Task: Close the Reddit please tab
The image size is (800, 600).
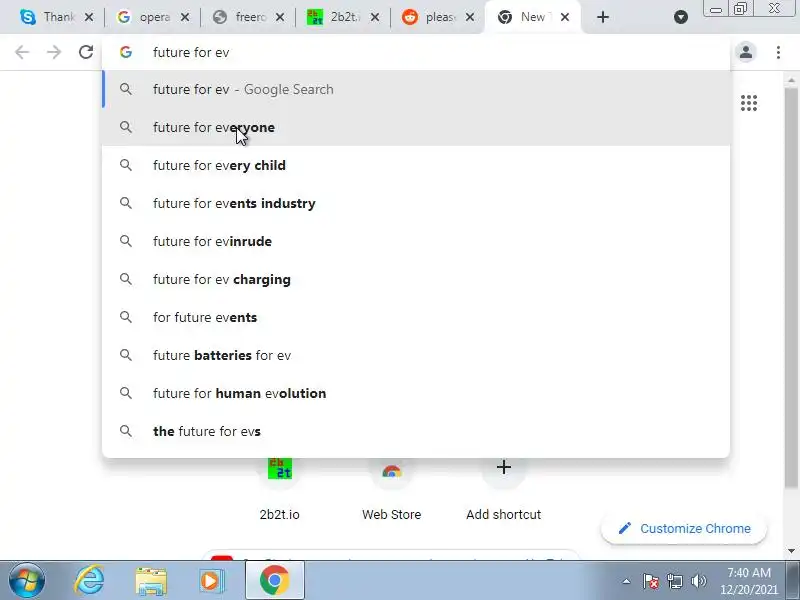Action: 469,17
